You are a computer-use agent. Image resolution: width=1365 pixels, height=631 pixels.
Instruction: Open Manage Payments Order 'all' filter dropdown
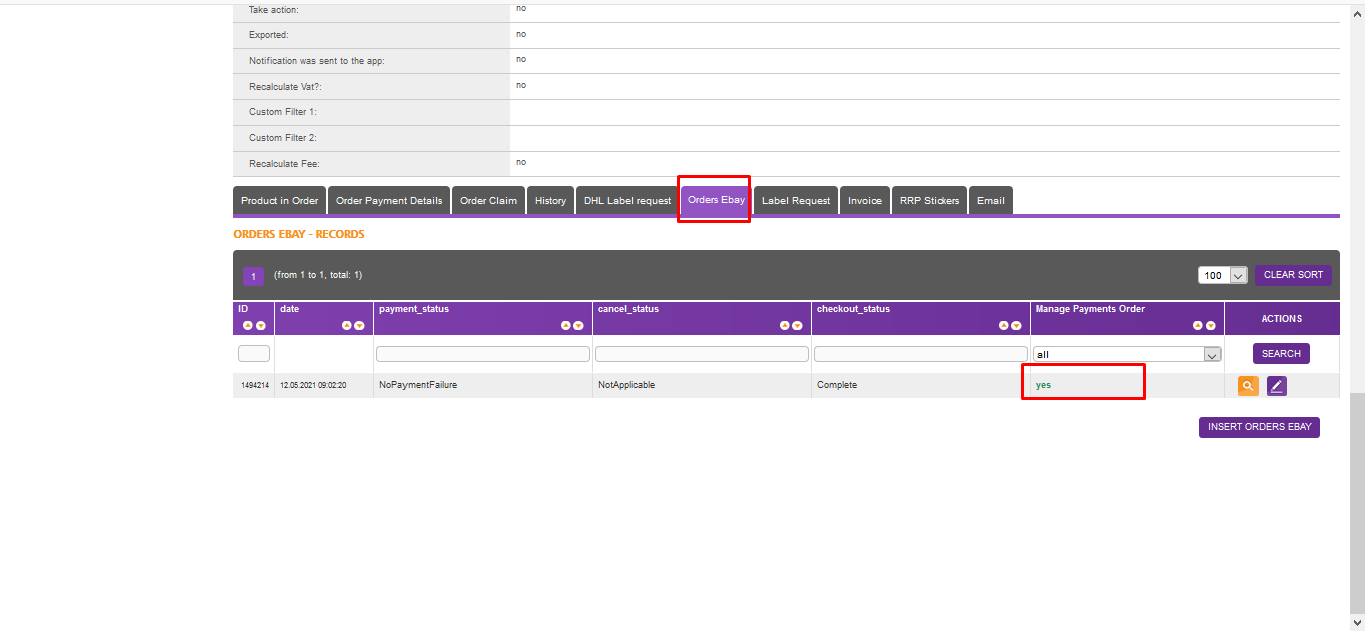pos(1127,354)
